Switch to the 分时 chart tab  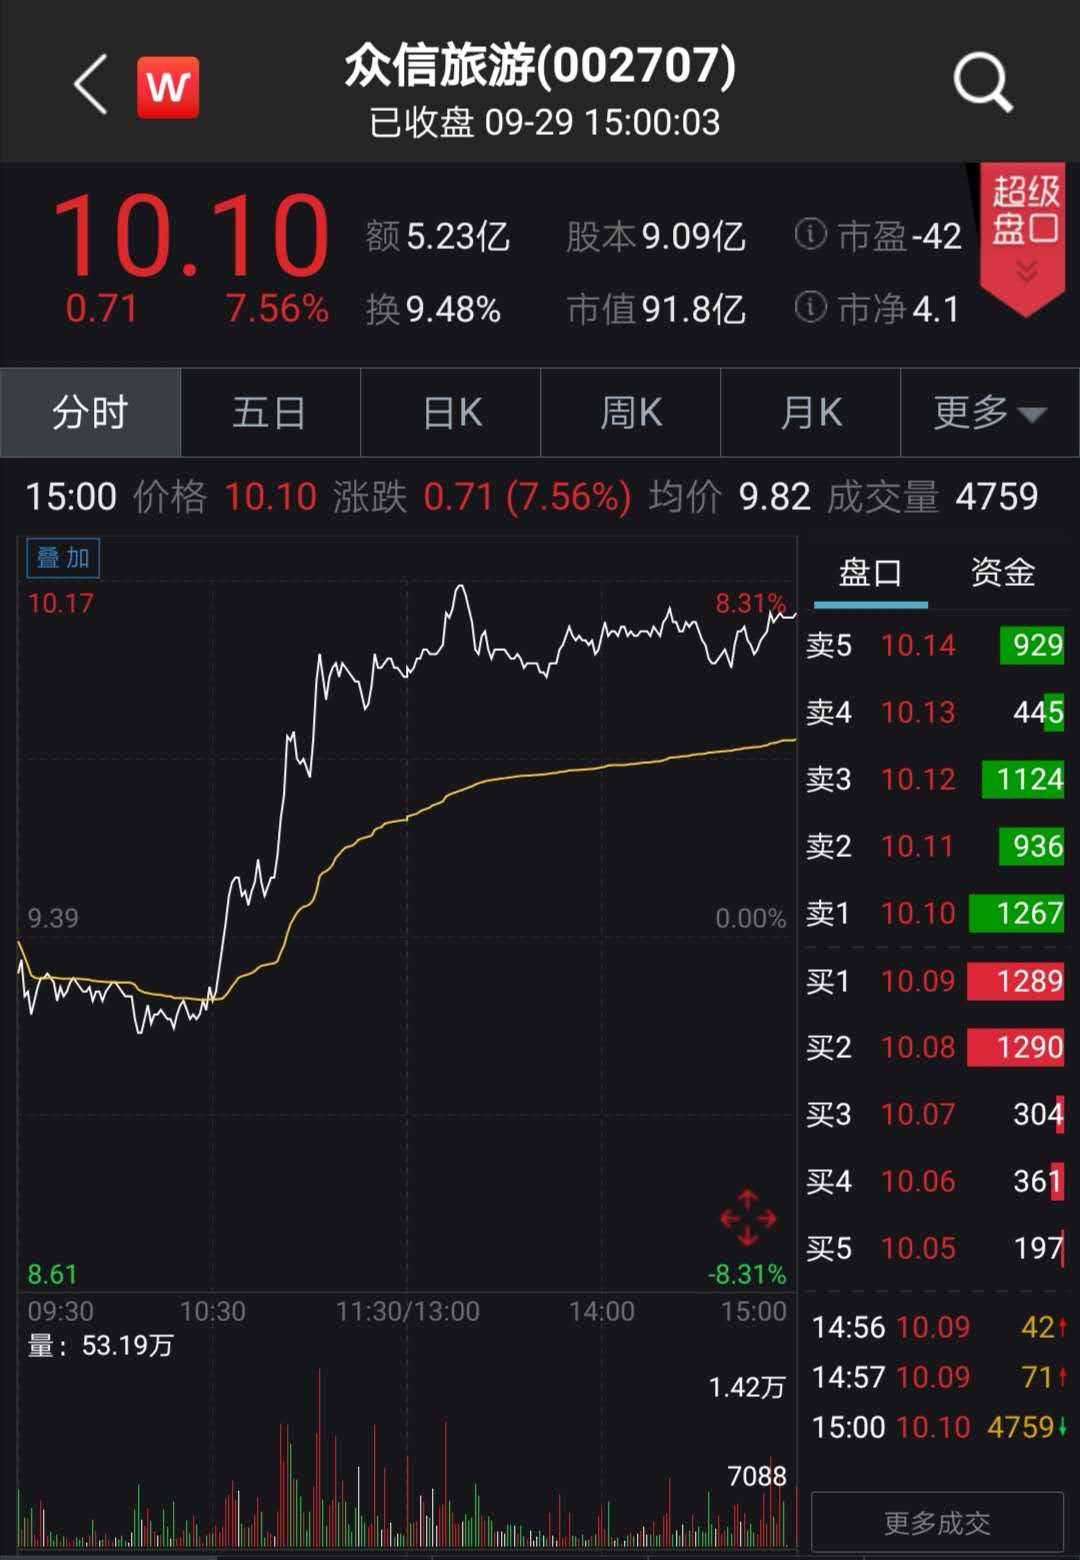[x=90, y=412]
